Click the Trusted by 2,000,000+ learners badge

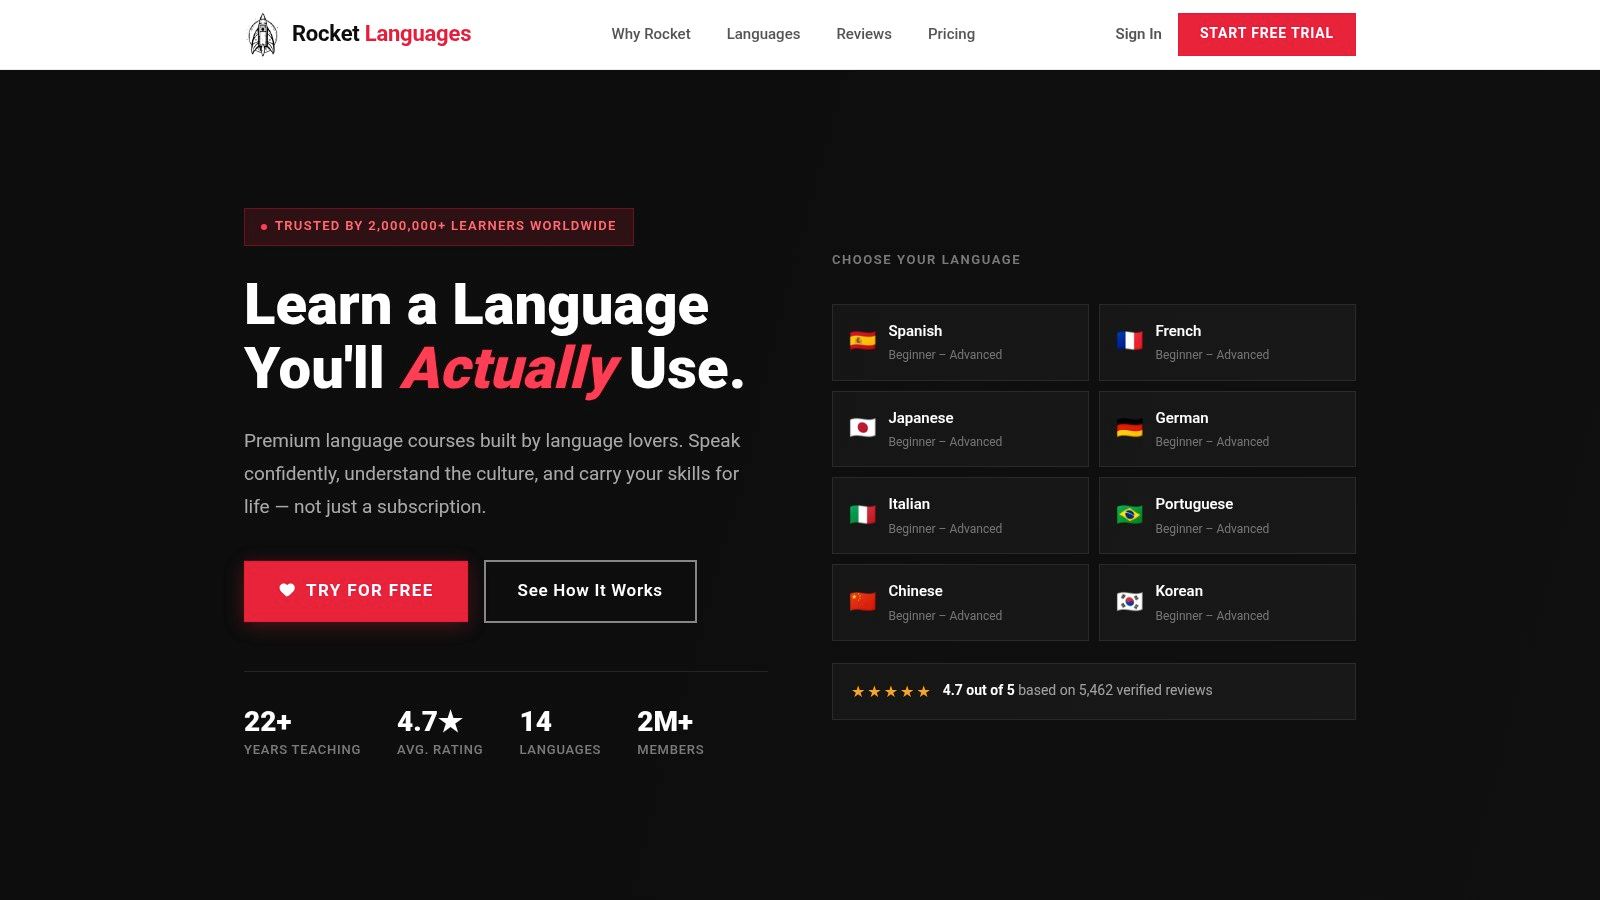pyautogui.click(x=439, y=227)
